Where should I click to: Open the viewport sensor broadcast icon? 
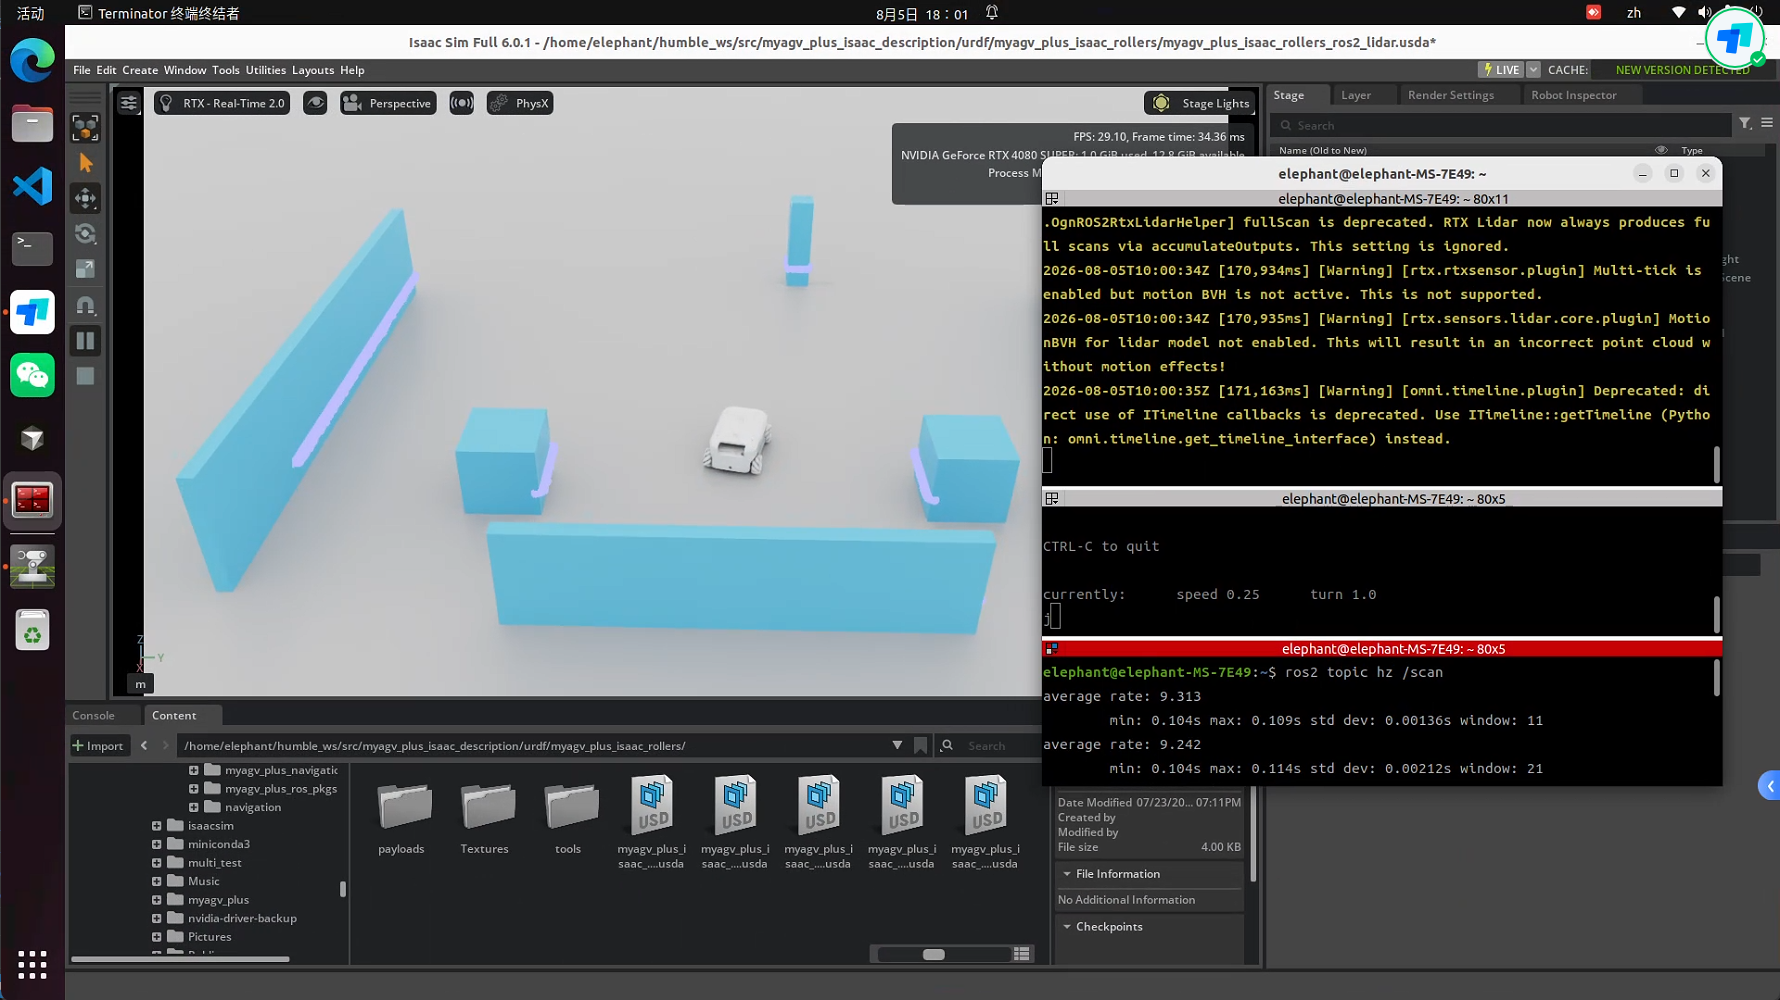tap(461, 103)
